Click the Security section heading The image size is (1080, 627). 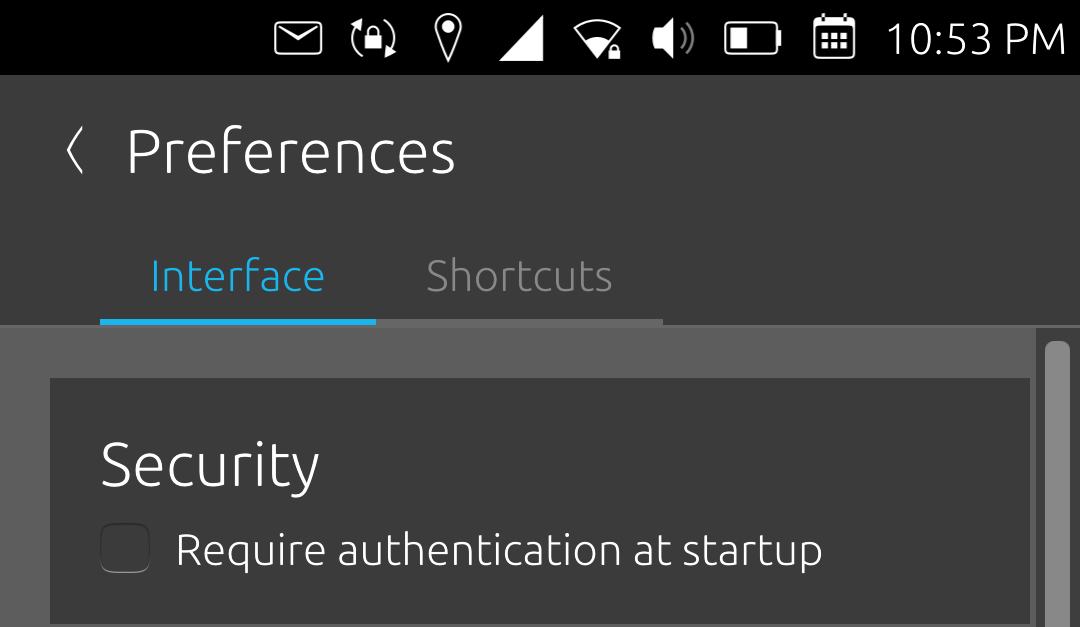pos(210,465)
